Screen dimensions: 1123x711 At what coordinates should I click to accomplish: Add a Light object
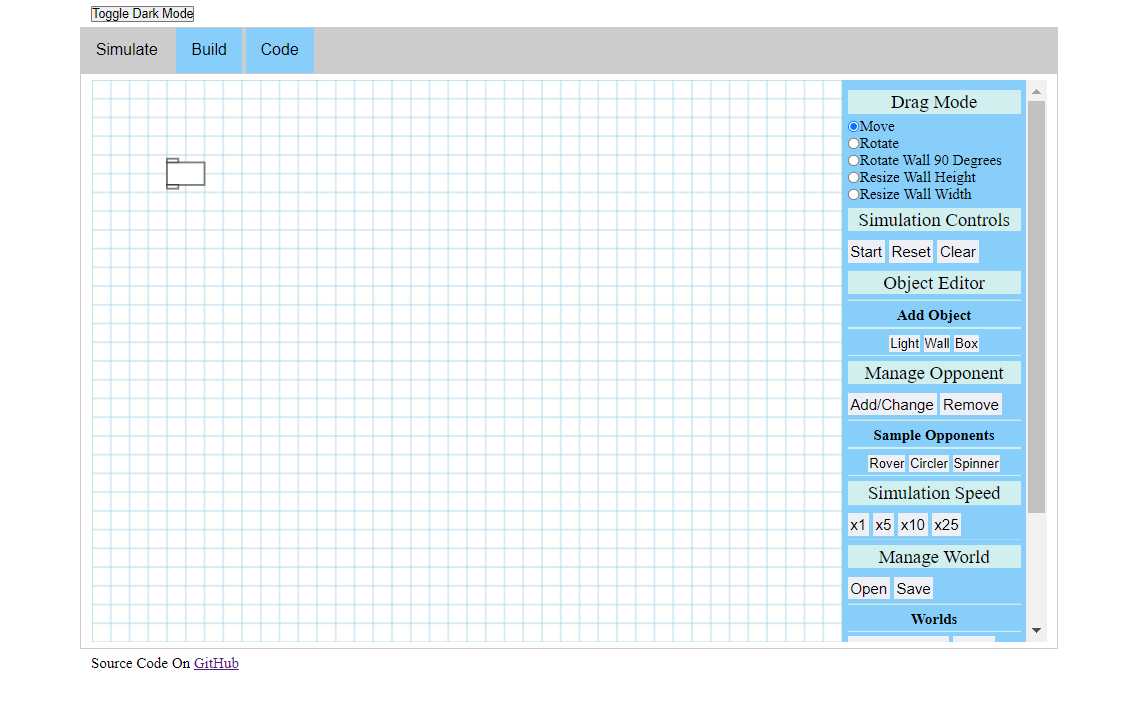[x=904, y=344]
